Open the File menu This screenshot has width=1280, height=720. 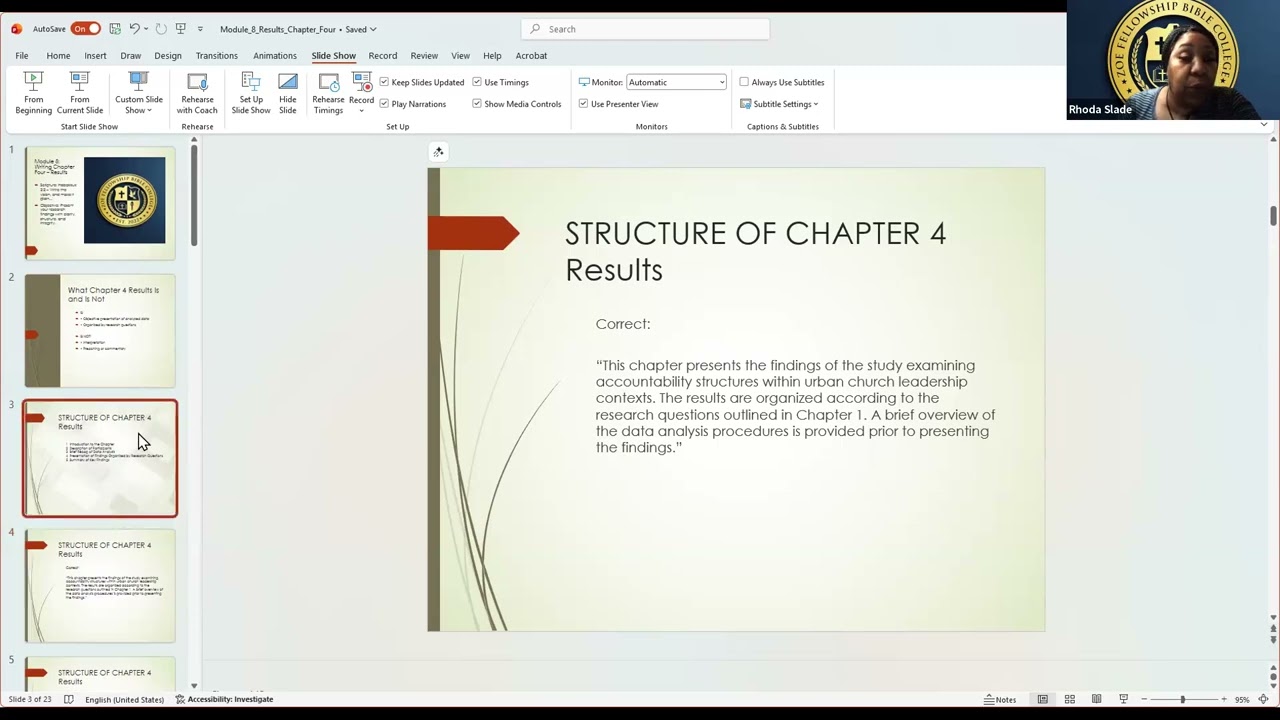[x=21, y=56]
